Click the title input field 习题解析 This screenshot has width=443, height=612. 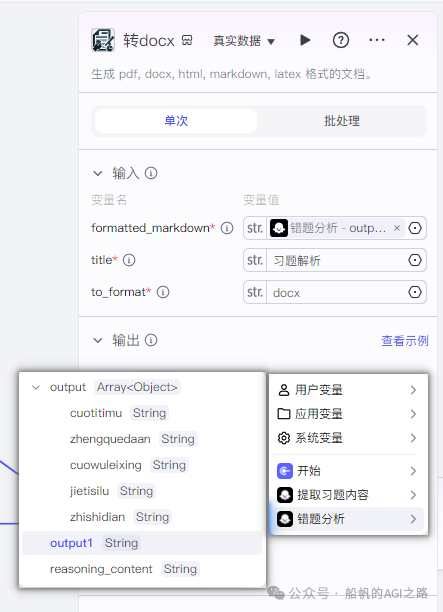pyautogui.click(x=336, y=260)
